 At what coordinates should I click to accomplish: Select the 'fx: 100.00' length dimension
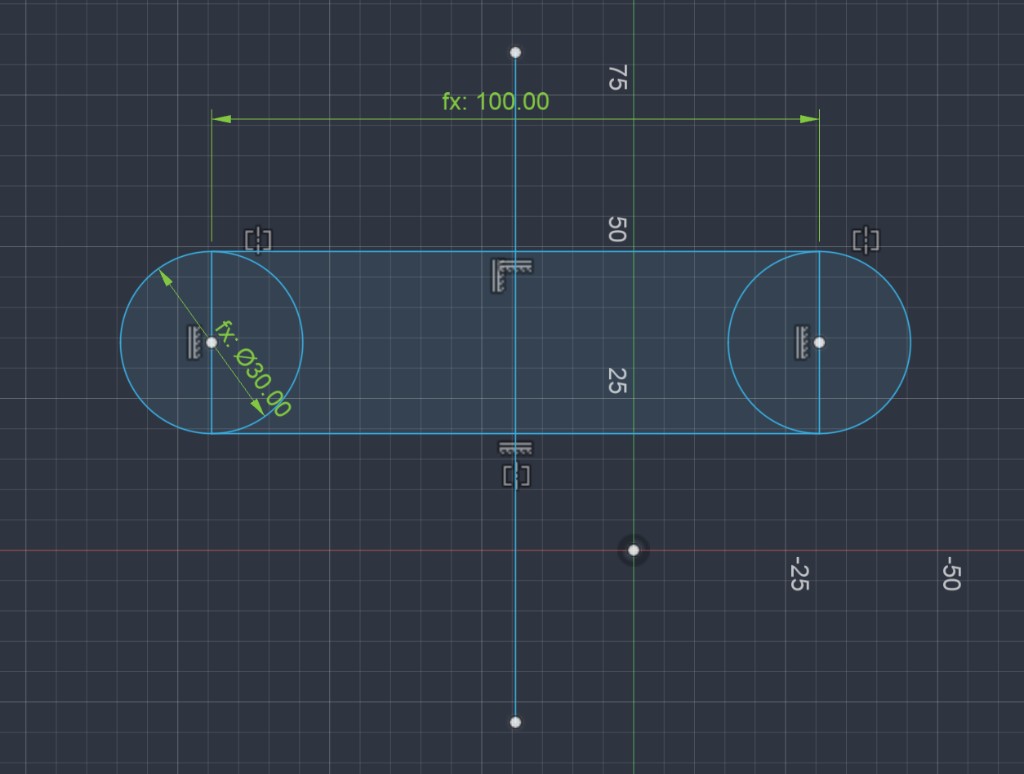496,101
